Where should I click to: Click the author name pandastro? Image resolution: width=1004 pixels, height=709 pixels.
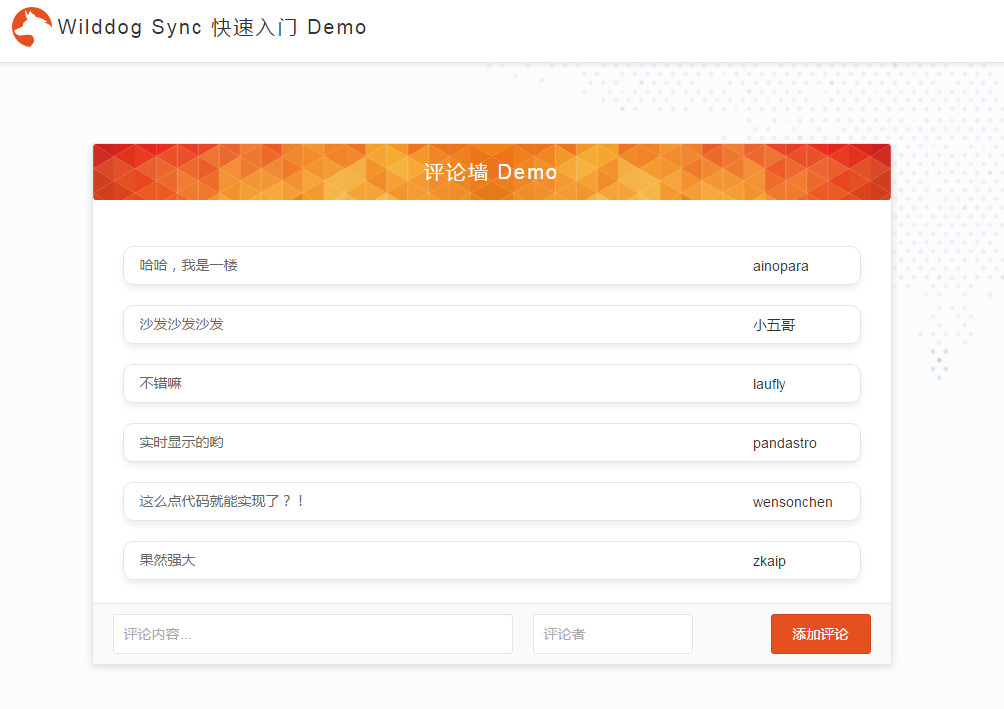[784, 443]
